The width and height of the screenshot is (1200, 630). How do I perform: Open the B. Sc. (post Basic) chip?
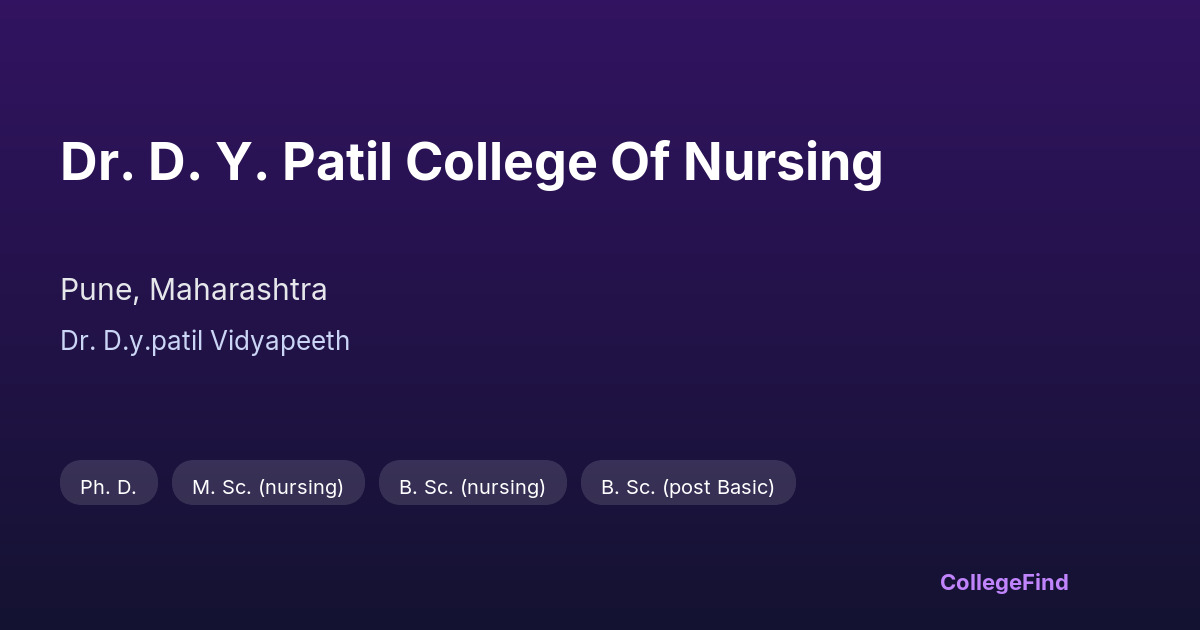688,487
